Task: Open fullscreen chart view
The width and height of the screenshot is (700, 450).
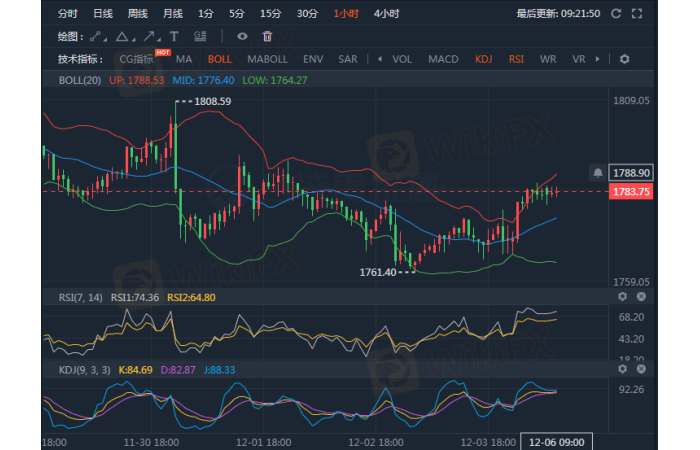Action: 639,14
